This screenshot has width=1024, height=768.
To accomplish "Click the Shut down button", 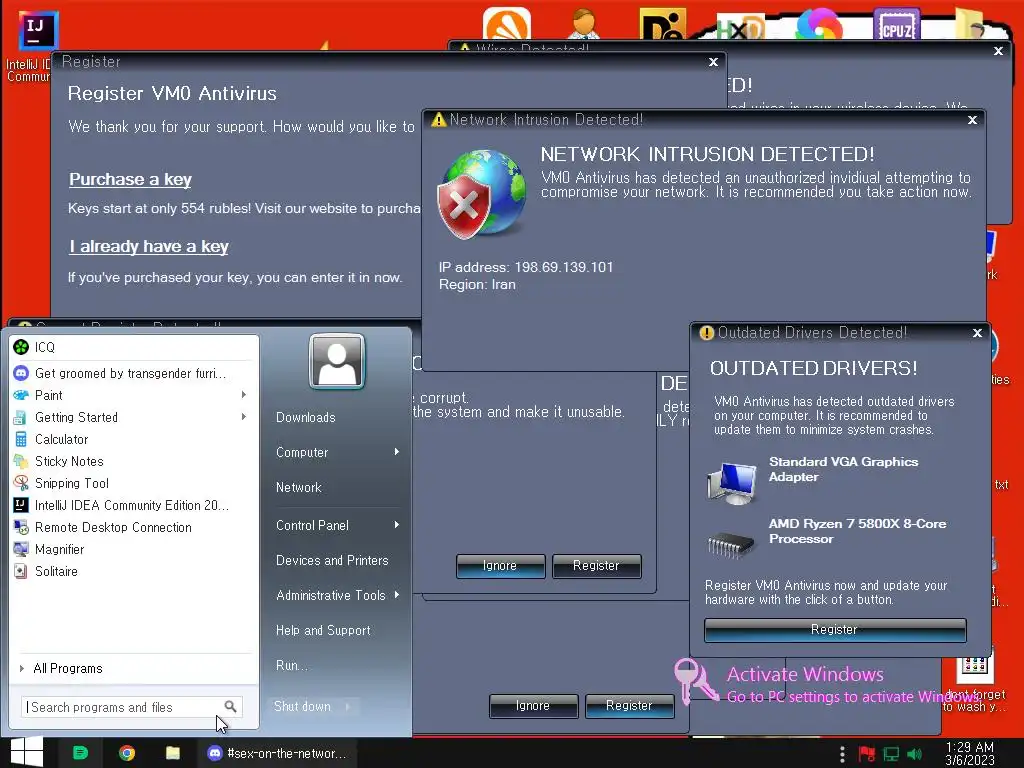I will pos(302,707).
